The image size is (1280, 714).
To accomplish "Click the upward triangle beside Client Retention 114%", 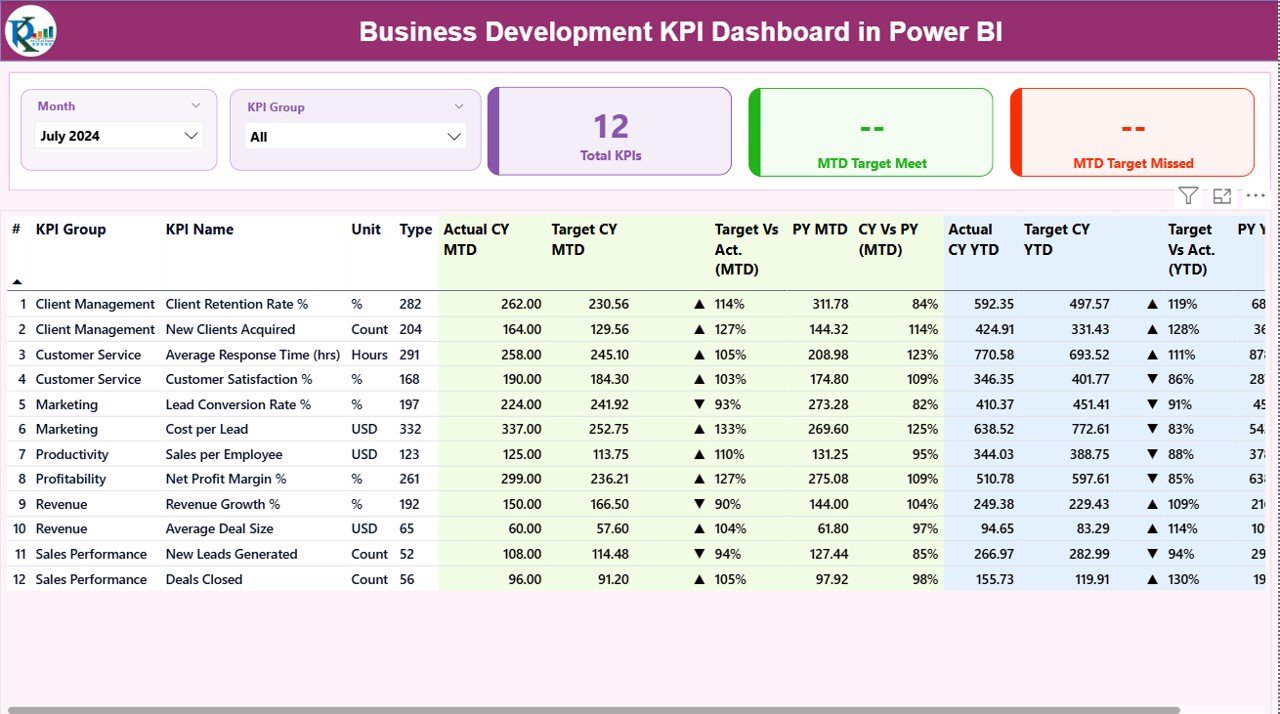I will 698,303.
